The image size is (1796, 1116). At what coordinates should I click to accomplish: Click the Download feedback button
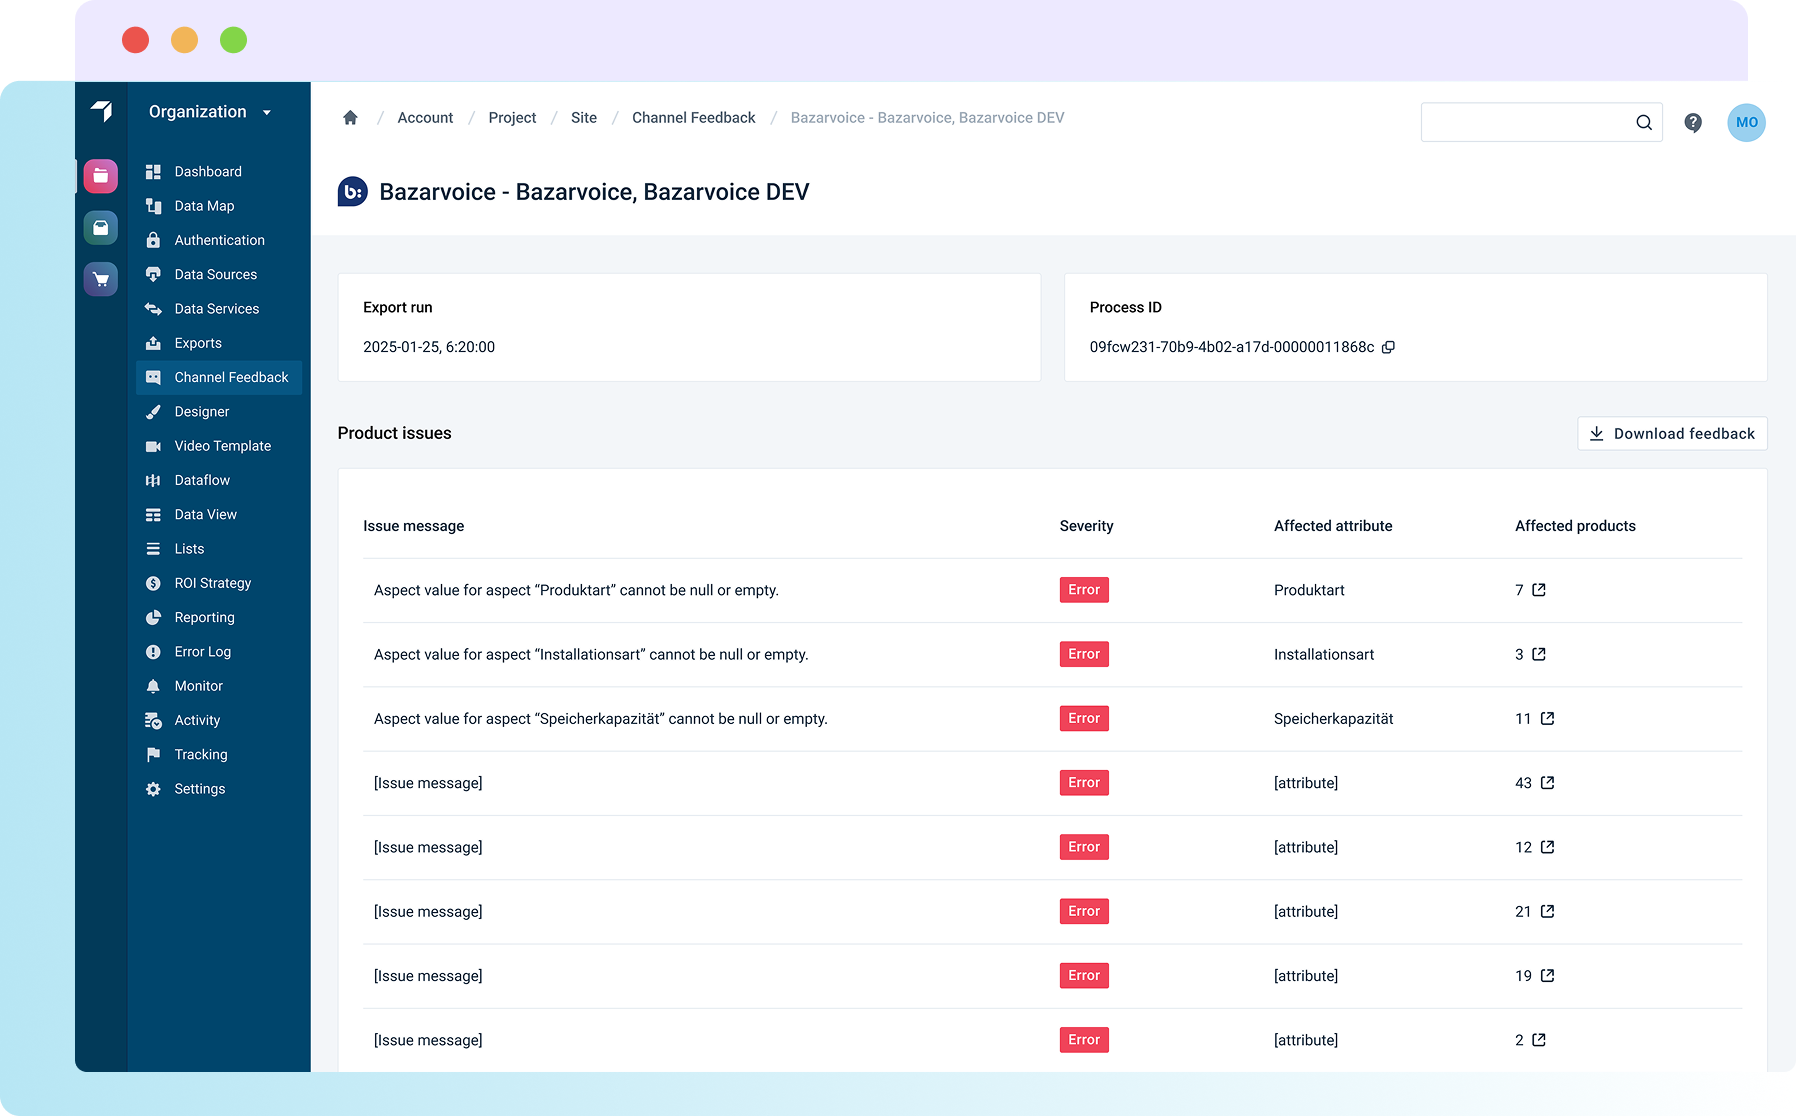(1672, 433)
